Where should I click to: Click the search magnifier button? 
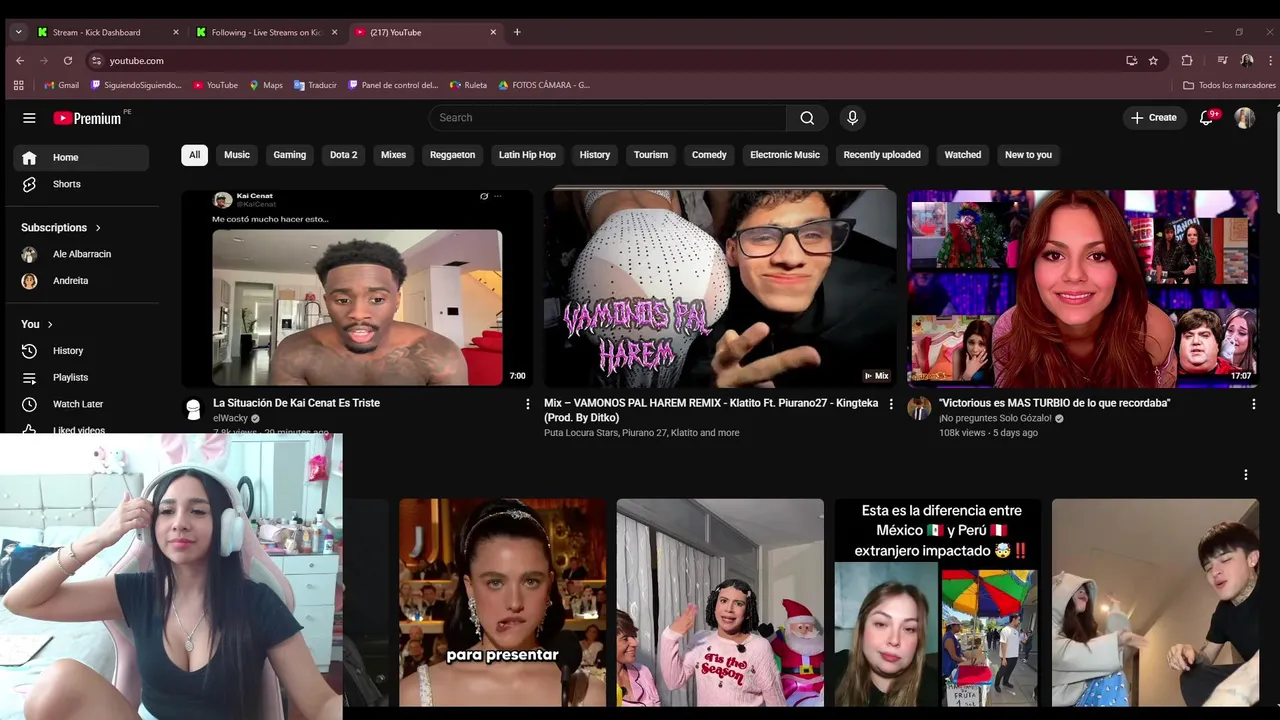(807, 118)
